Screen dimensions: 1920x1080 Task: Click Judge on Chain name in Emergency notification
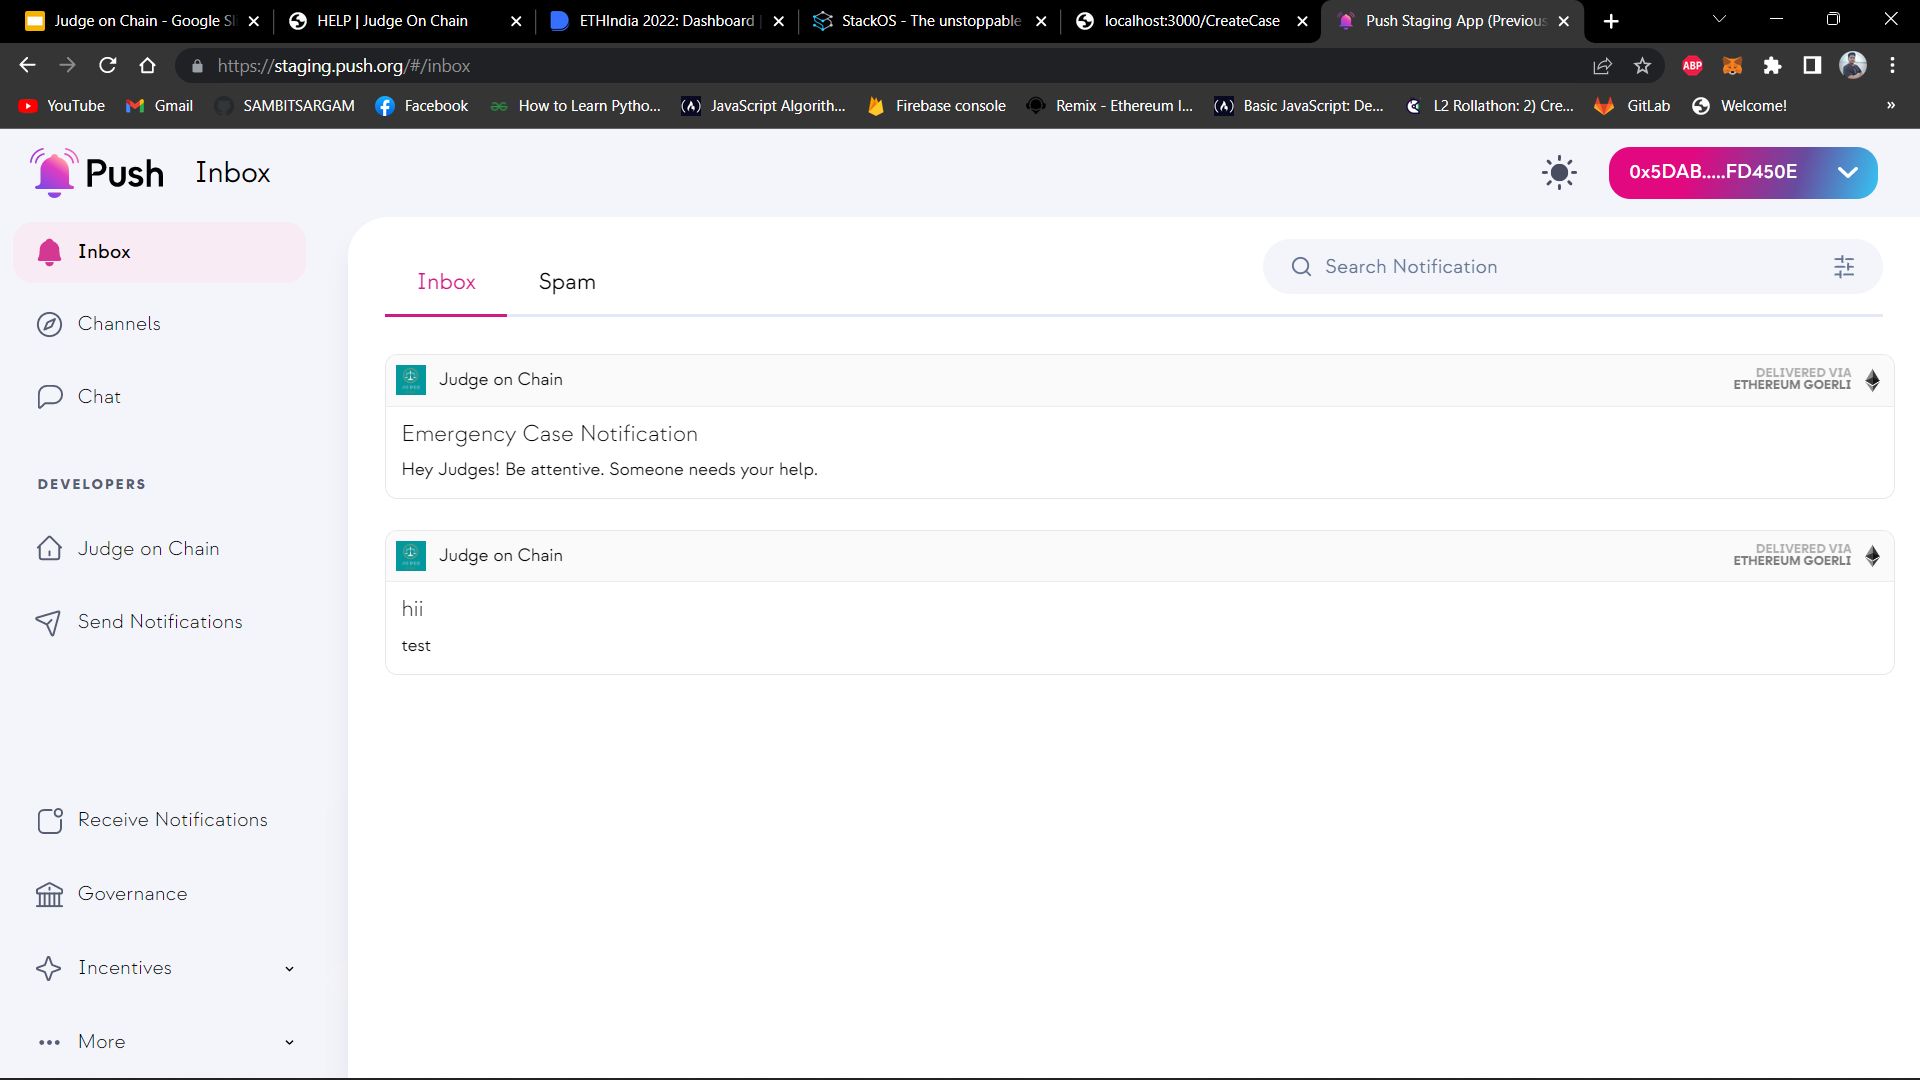point(501,380)
